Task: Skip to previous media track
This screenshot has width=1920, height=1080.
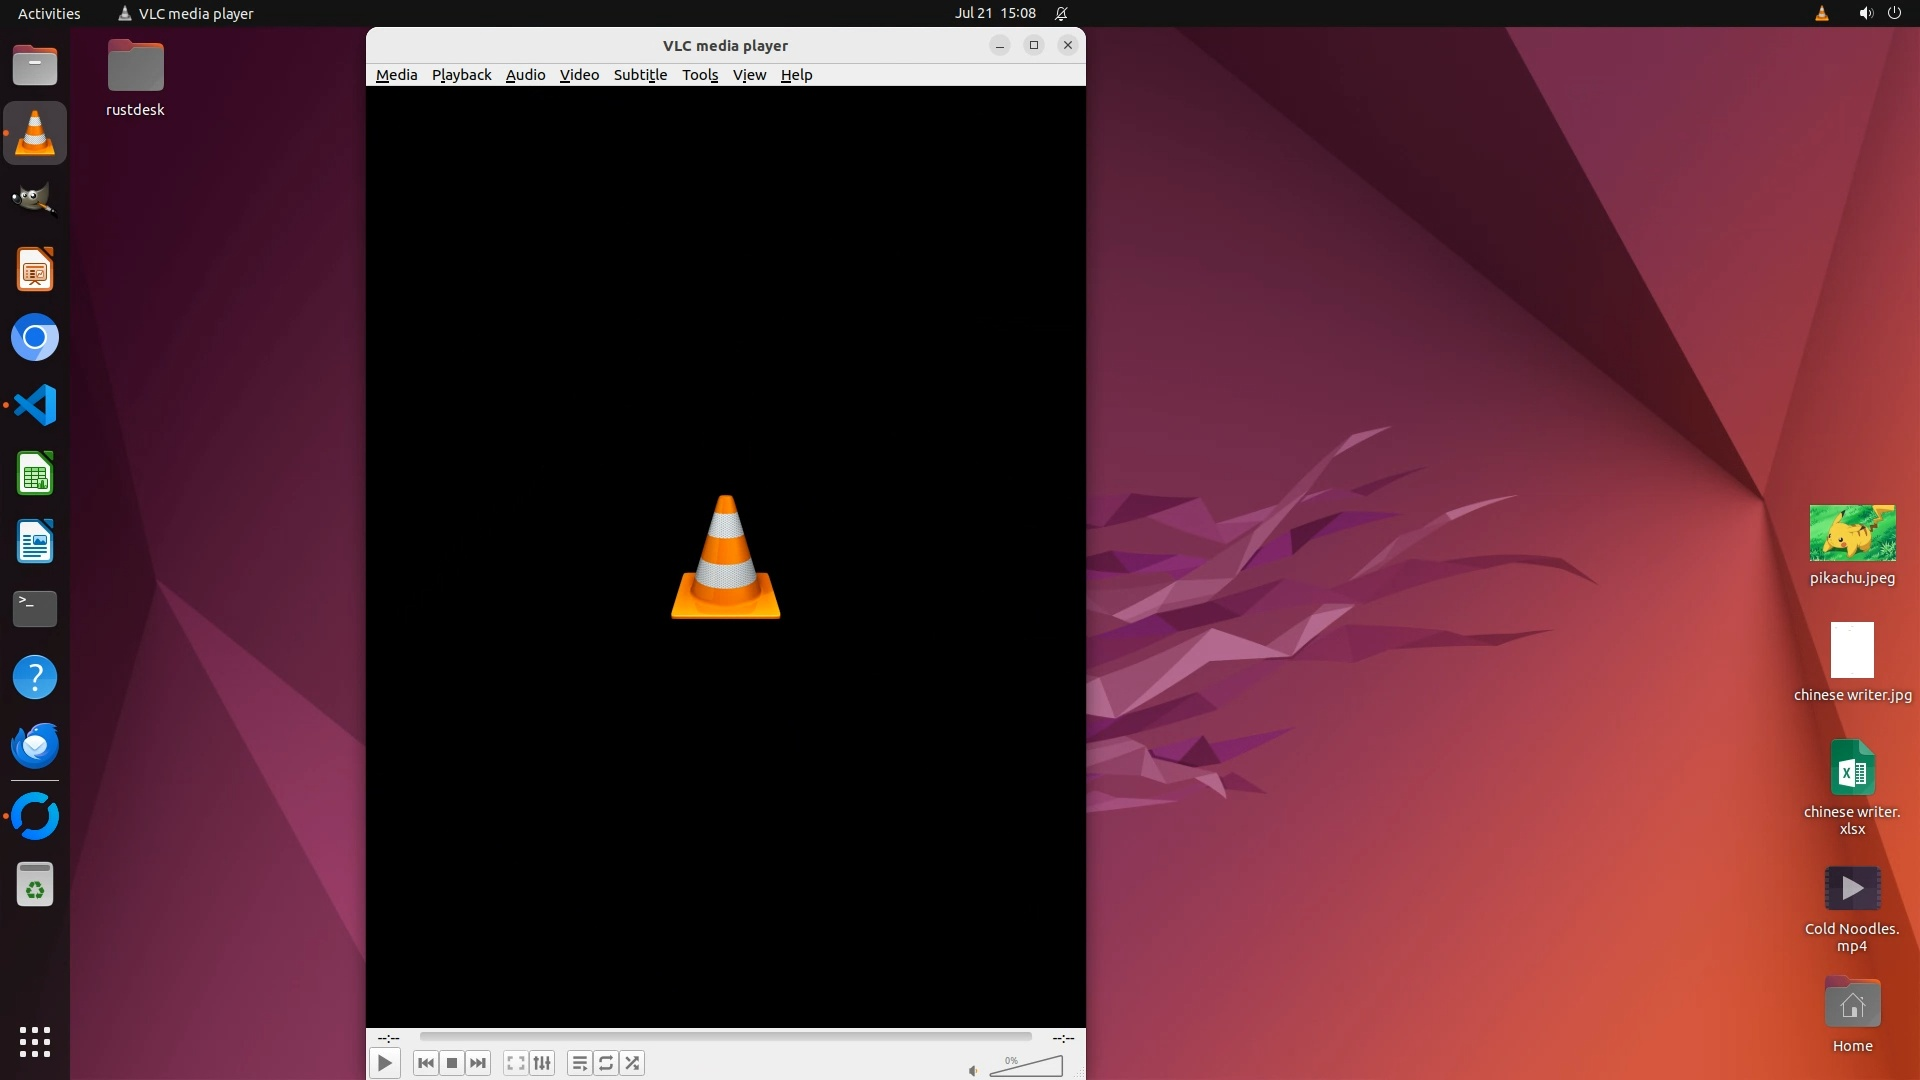Action: point(425,1063)
